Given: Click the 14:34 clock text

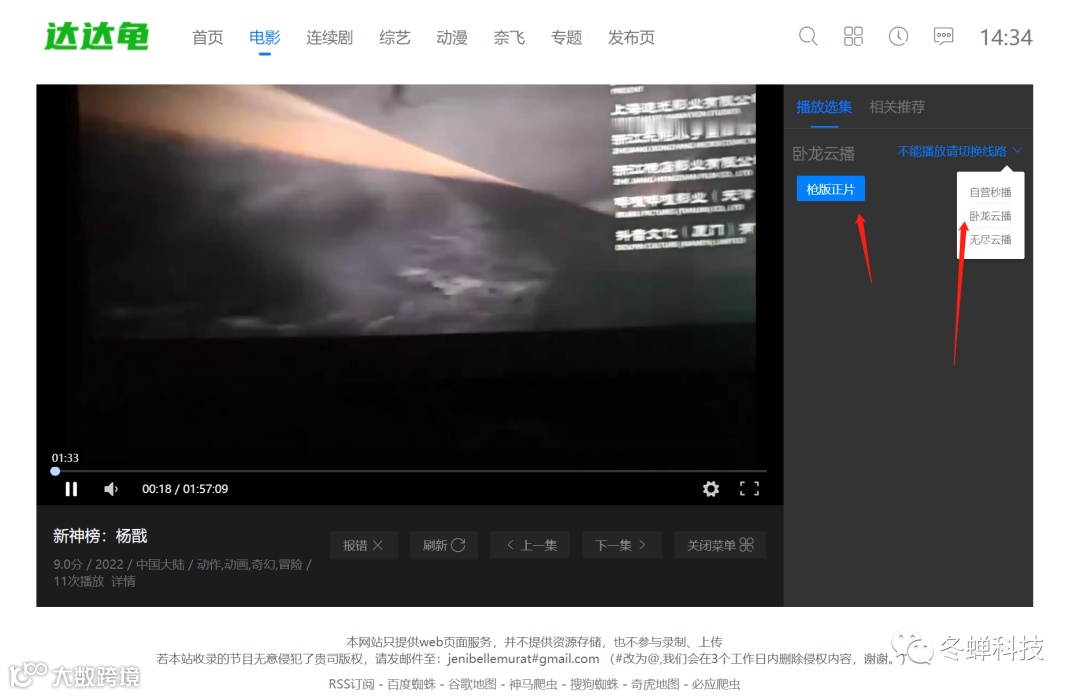Looking at the screenshot, I should pos(1006,37).
